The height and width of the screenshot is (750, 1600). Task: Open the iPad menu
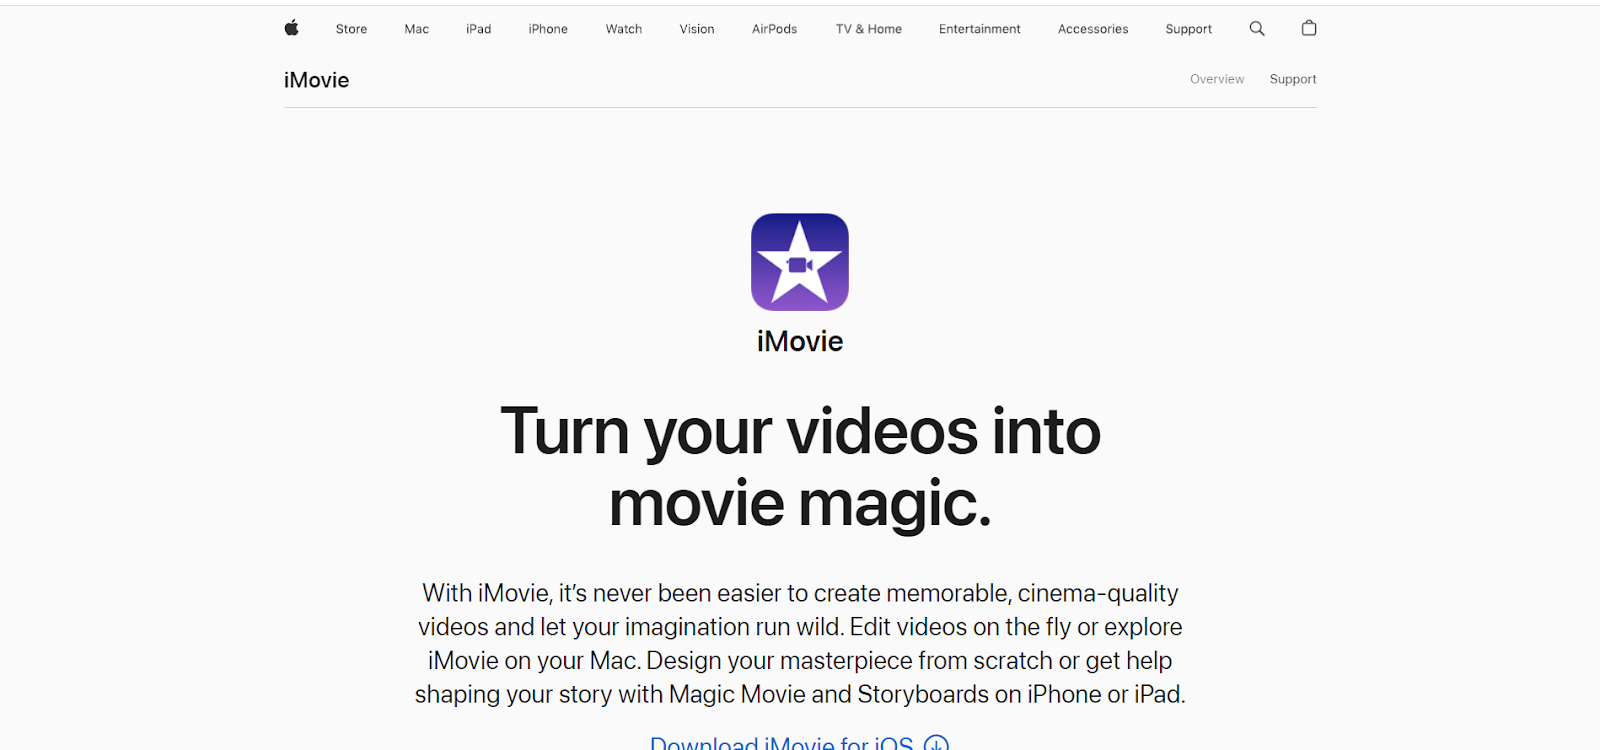point(478,29)
